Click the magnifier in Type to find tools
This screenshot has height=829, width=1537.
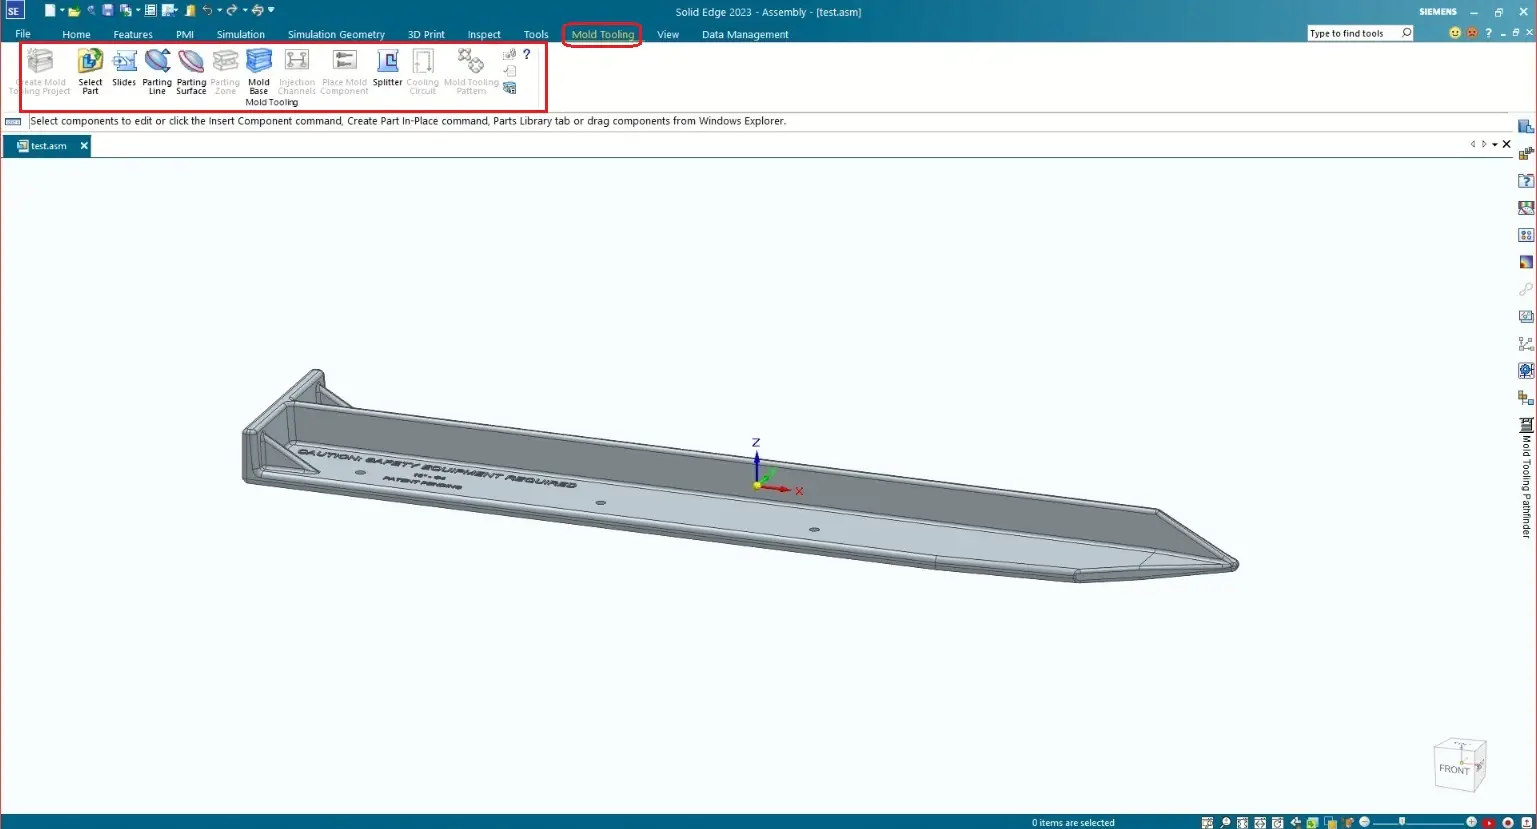click(x=1406, y=33)
